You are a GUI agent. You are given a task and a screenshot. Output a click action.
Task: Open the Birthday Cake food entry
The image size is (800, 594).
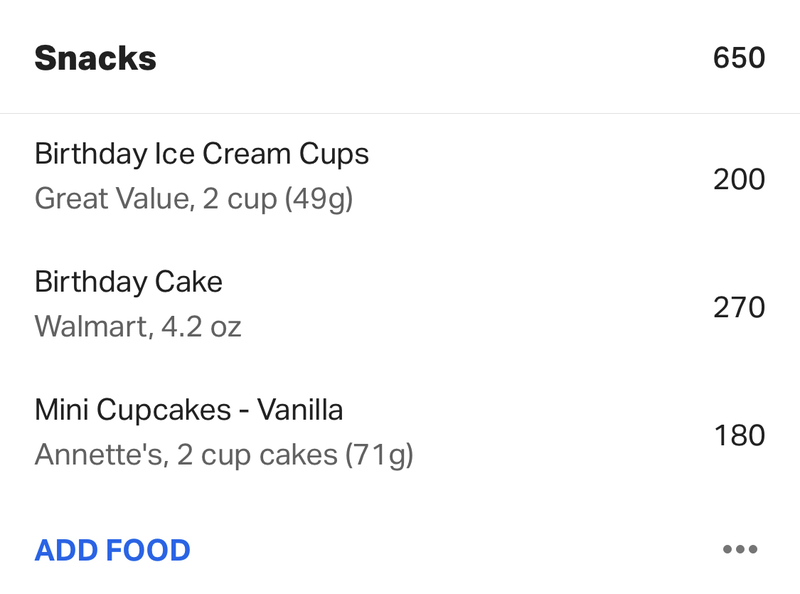coord(400,304)
